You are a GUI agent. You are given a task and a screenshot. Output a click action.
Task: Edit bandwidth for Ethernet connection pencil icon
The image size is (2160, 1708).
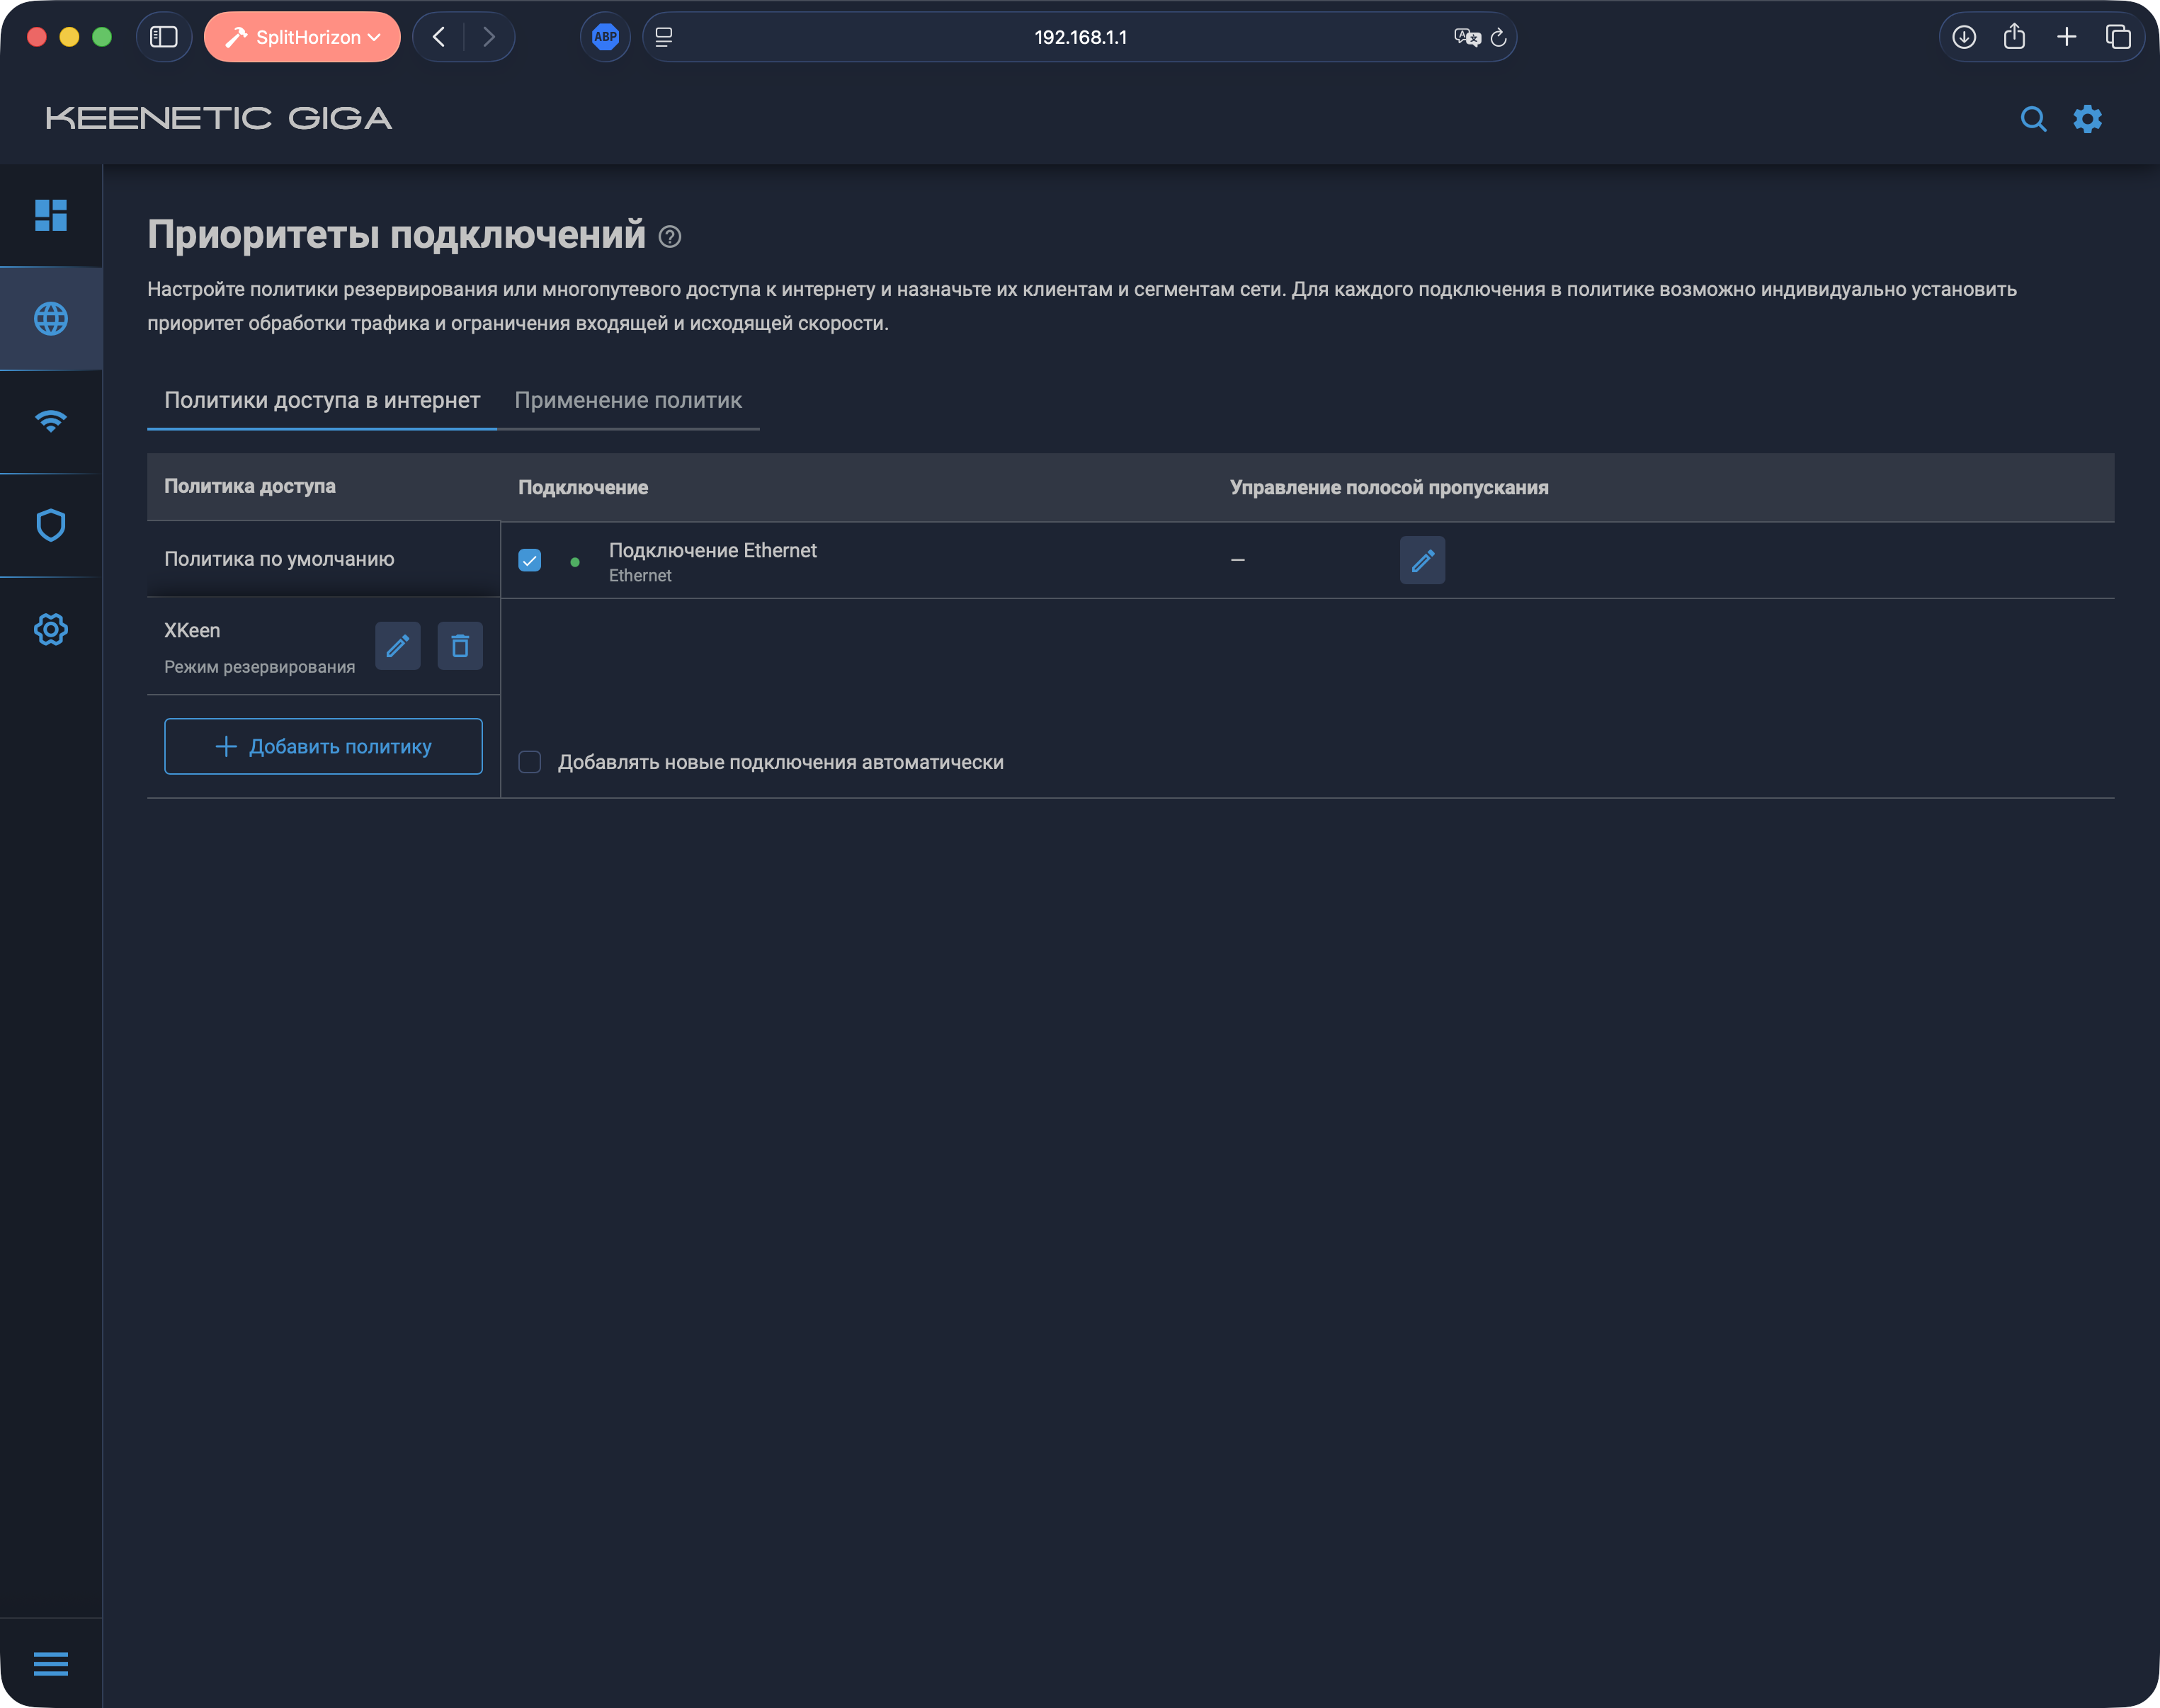coord(1422,560)
